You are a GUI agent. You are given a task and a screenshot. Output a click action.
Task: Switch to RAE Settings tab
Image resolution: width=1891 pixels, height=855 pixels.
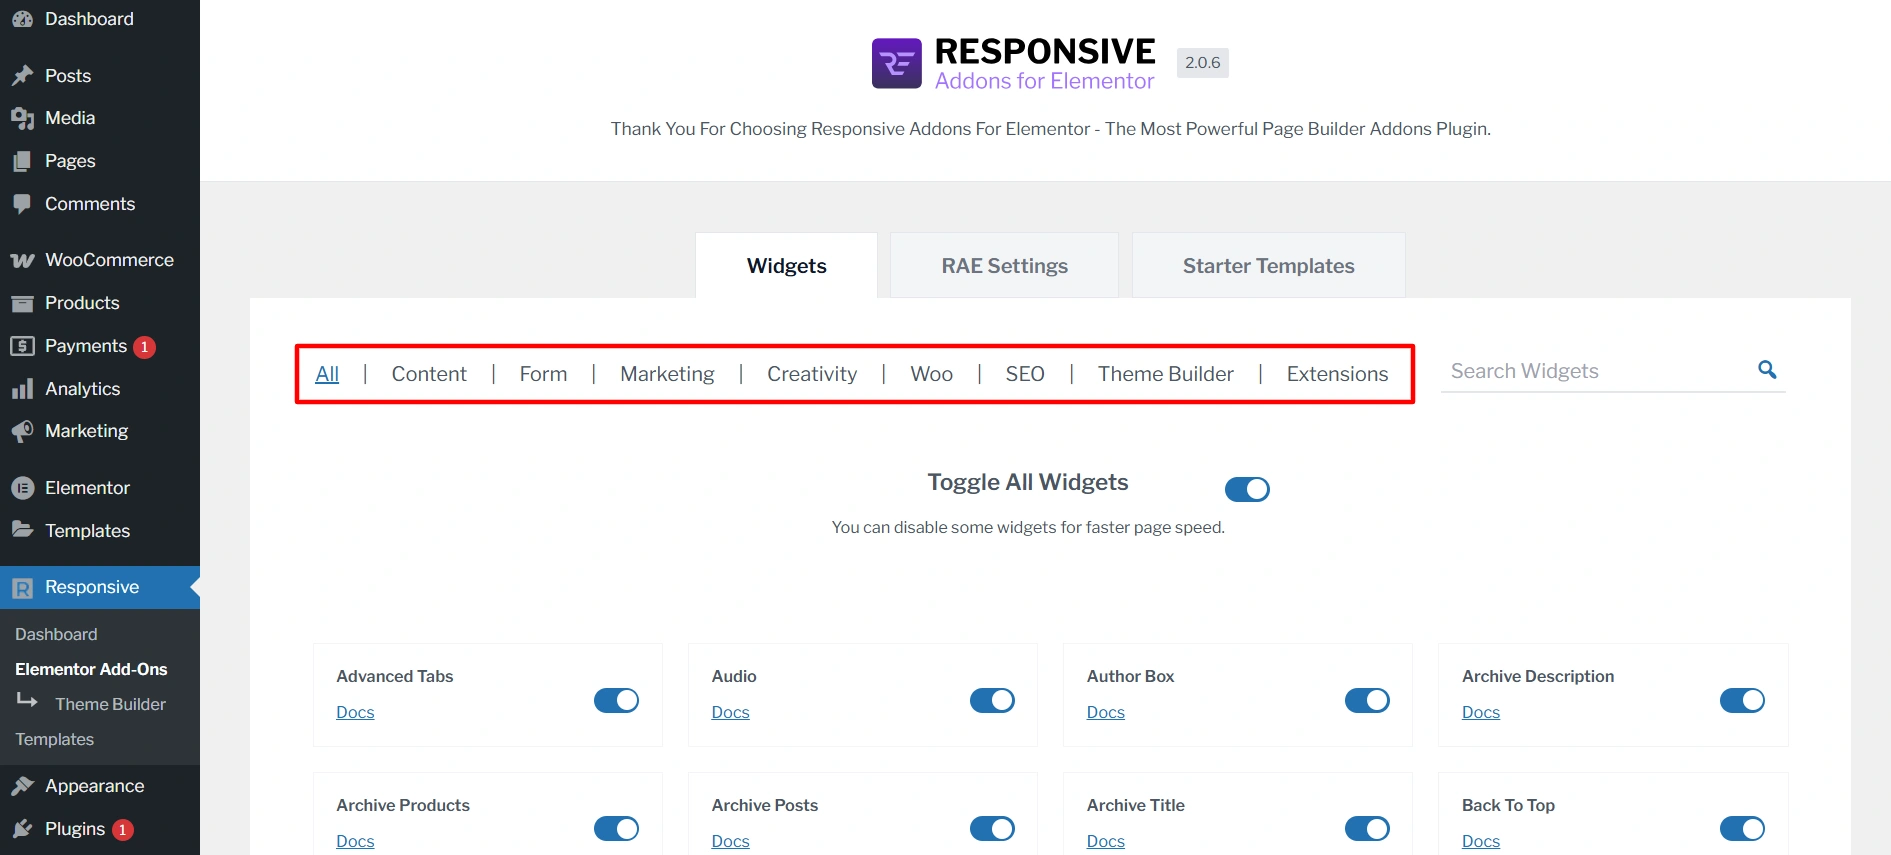(1004, 266)
